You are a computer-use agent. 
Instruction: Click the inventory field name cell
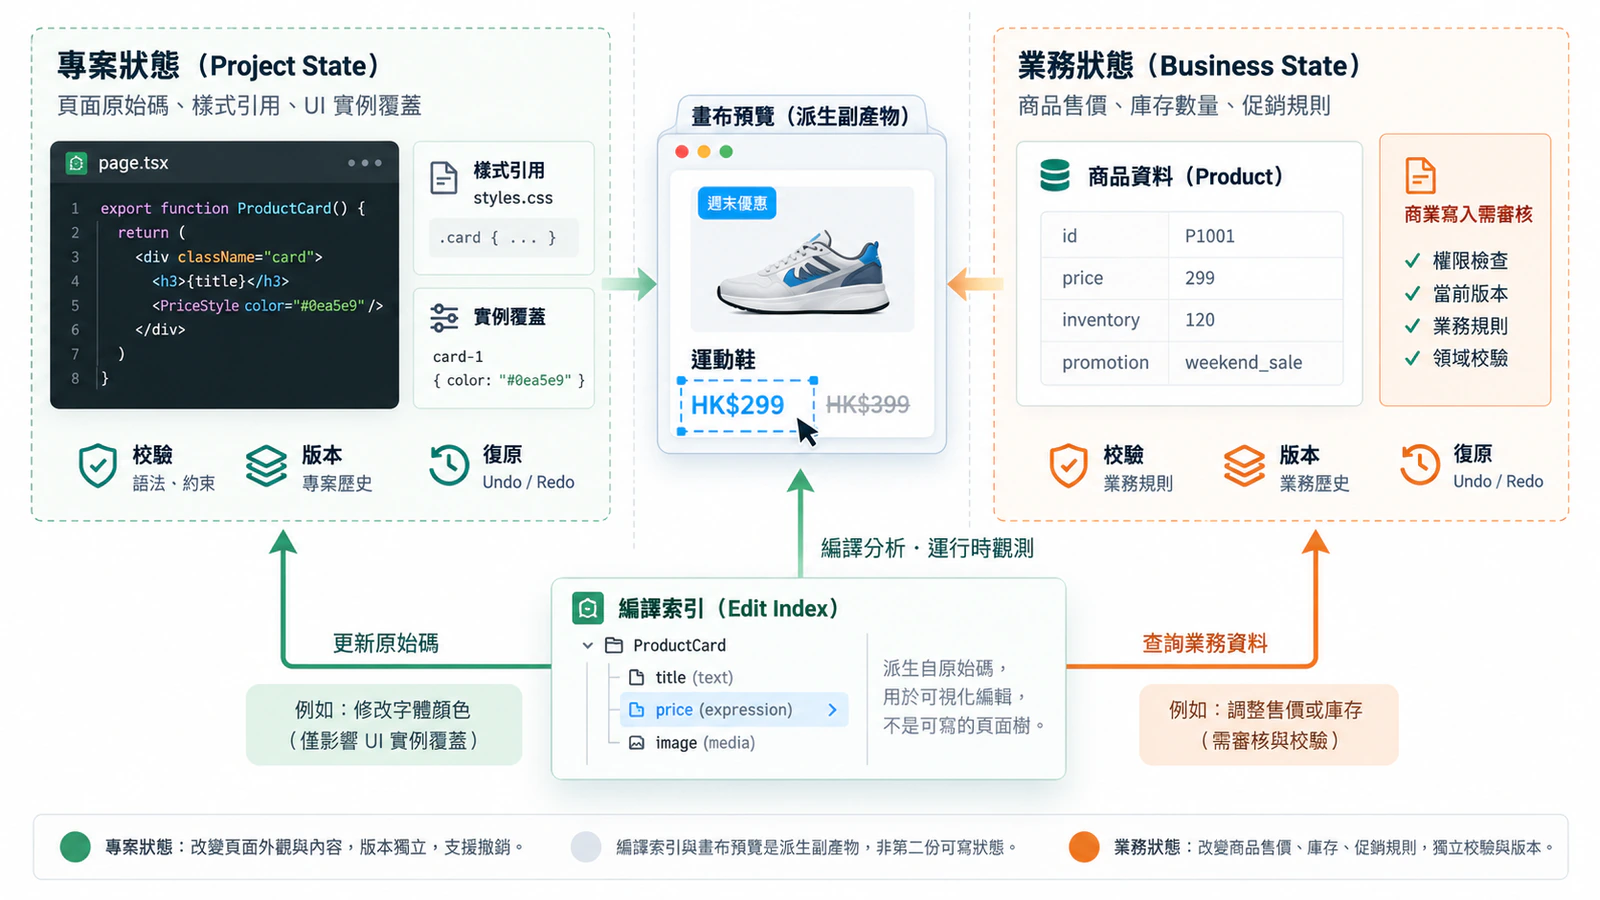tap(1105, 320)
